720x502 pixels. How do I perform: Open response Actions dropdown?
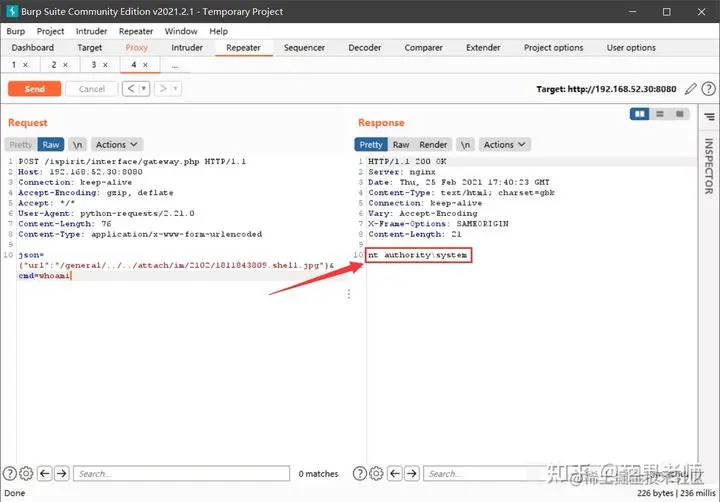[505, 145]
